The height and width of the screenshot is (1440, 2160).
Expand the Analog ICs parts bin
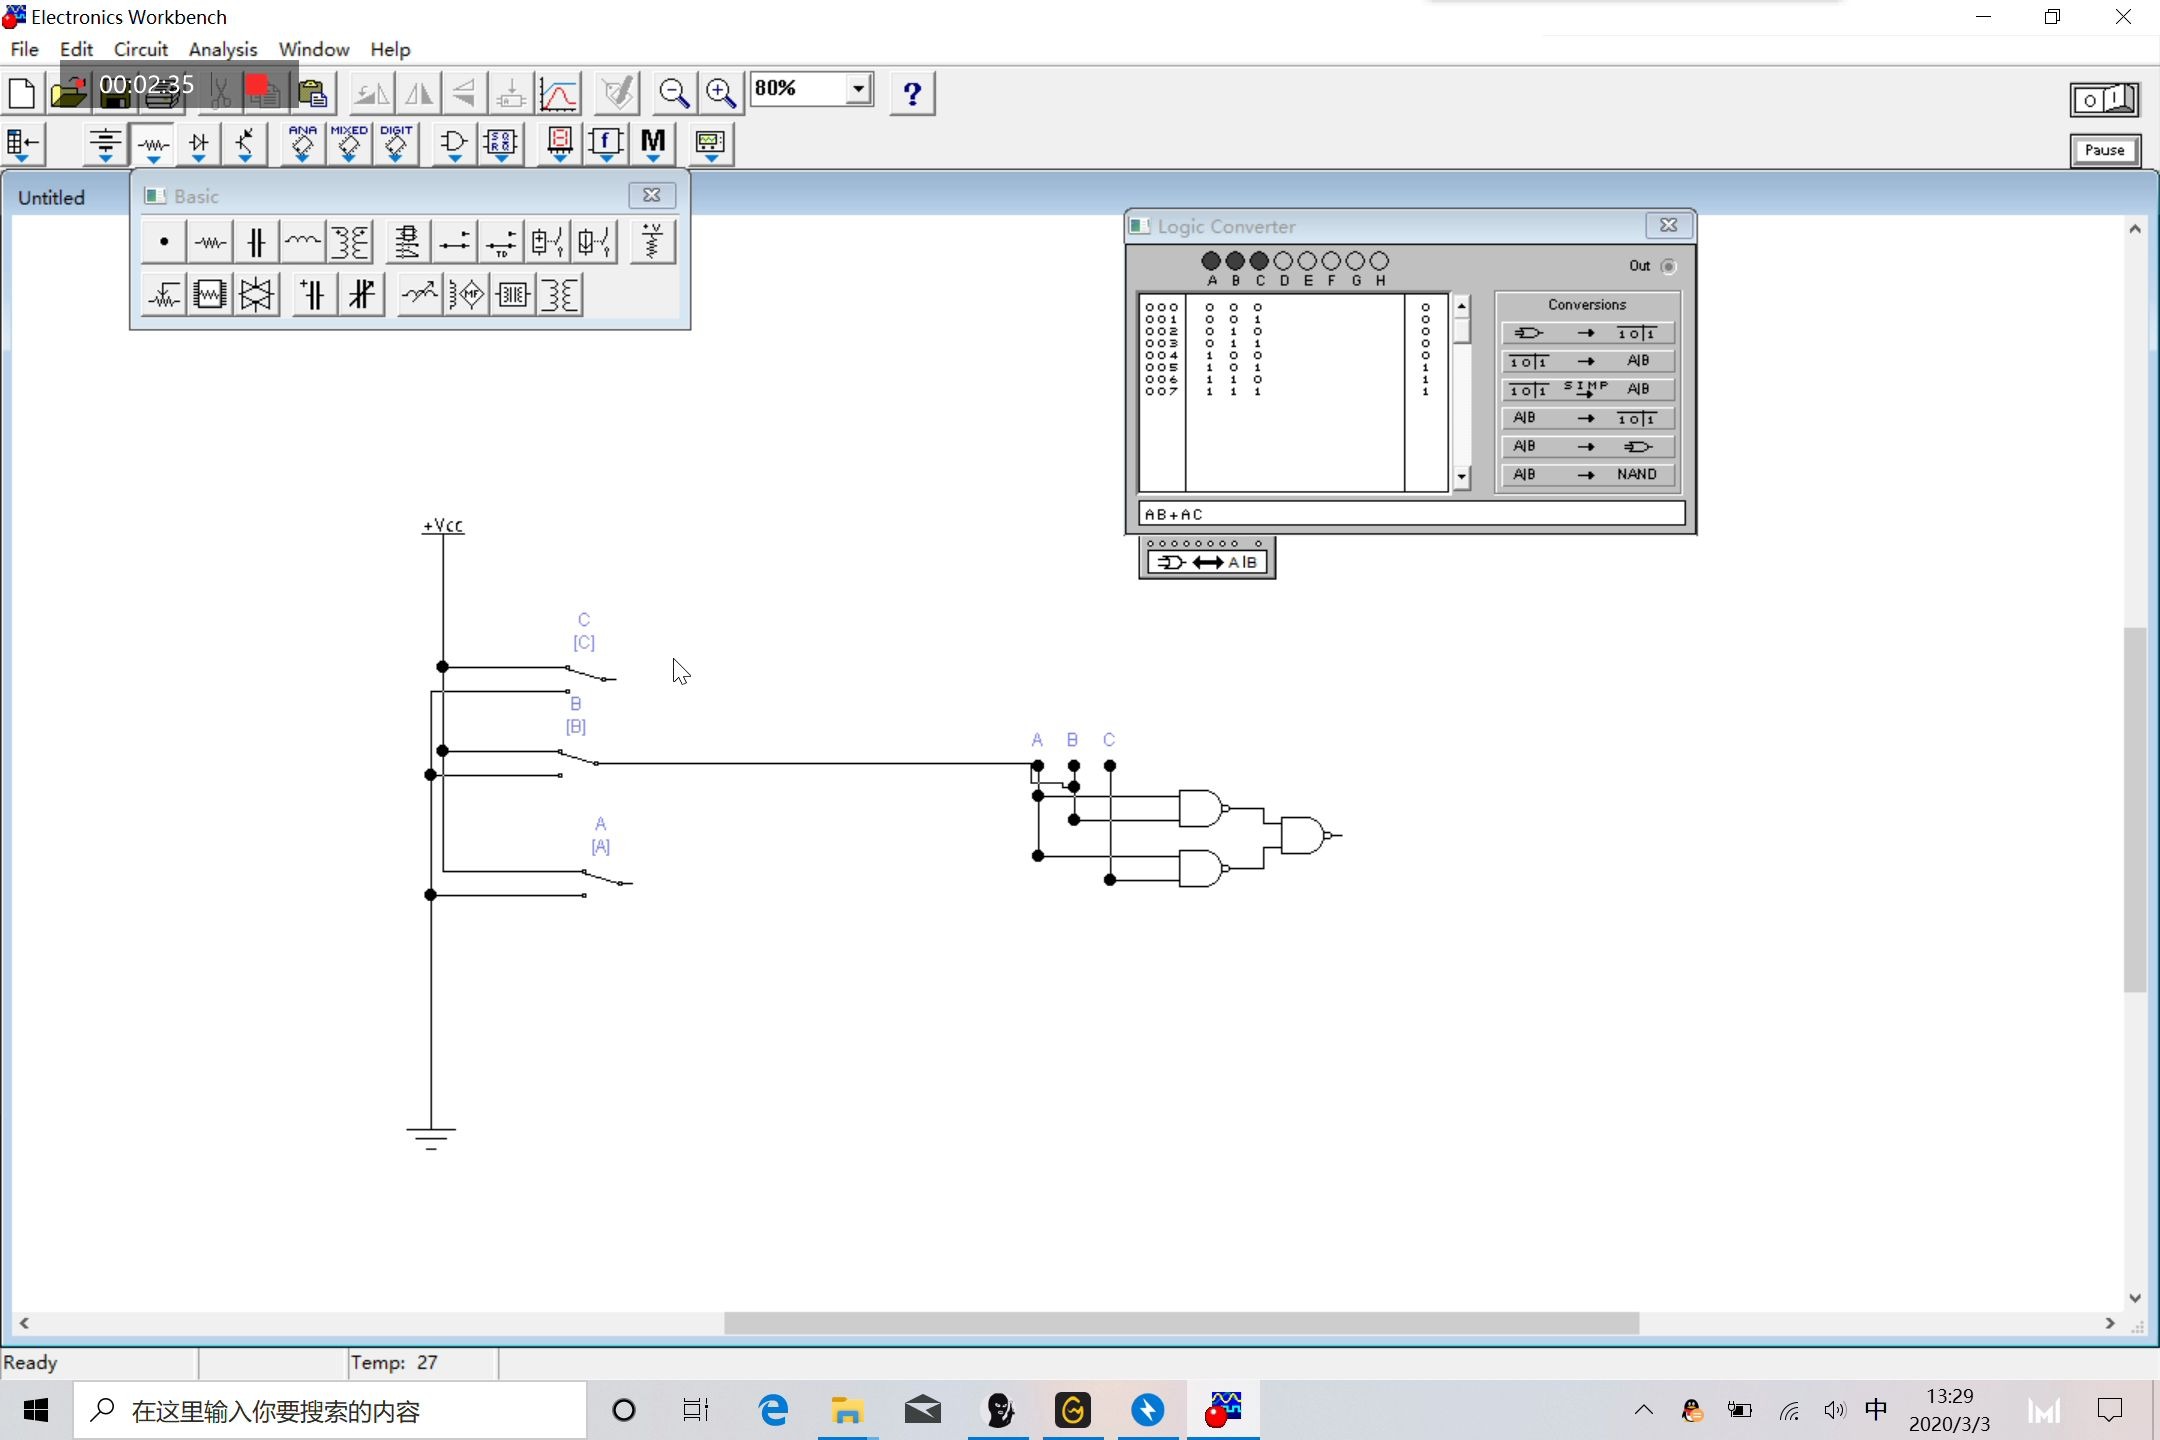point(302,144)
